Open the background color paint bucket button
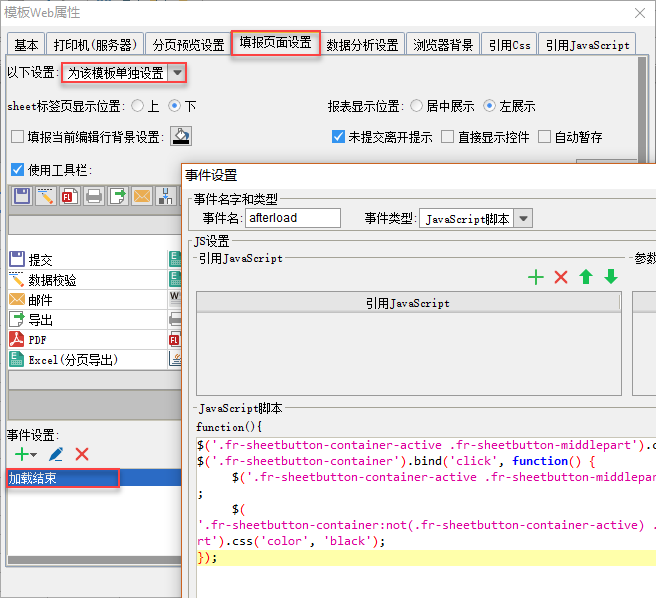 181,136
